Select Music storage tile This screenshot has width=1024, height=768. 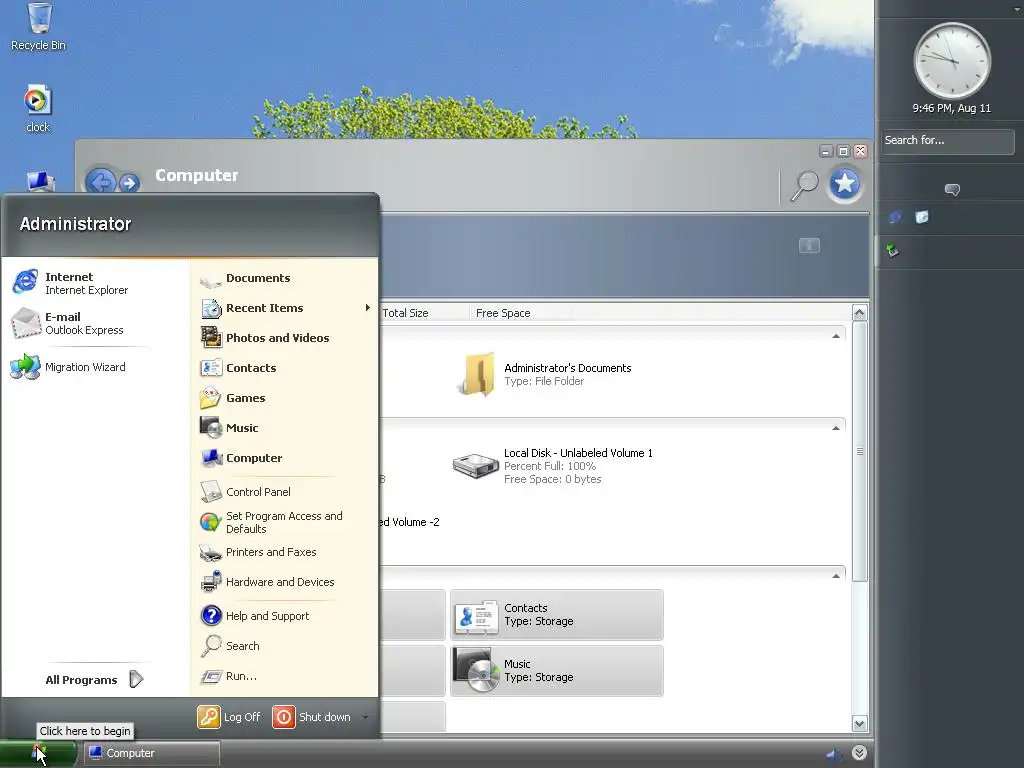557,671
